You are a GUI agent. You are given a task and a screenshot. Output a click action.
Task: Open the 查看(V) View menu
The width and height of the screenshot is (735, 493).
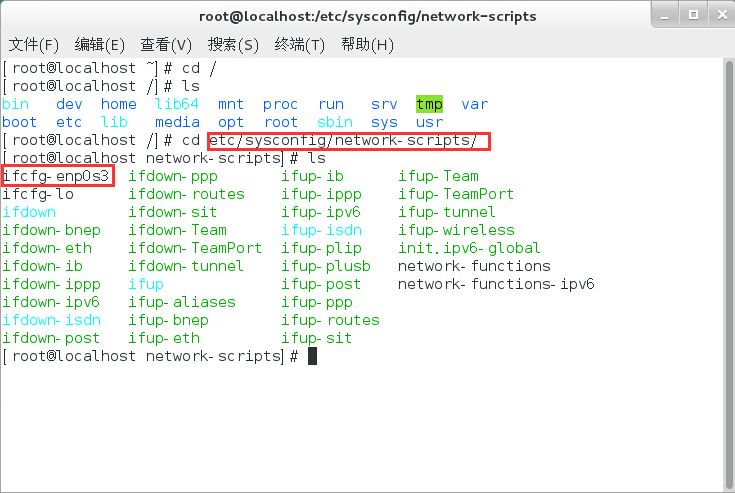tap(166, 45)
